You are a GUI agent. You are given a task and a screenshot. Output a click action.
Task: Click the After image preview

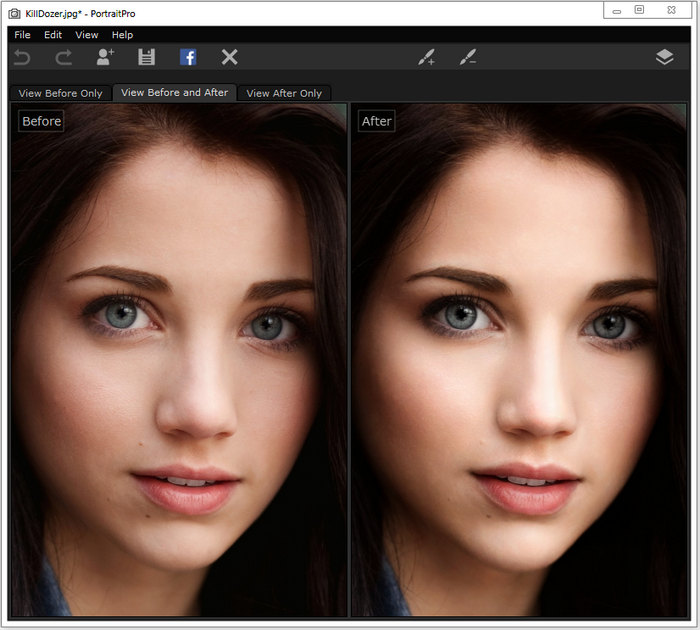point(519,360)
